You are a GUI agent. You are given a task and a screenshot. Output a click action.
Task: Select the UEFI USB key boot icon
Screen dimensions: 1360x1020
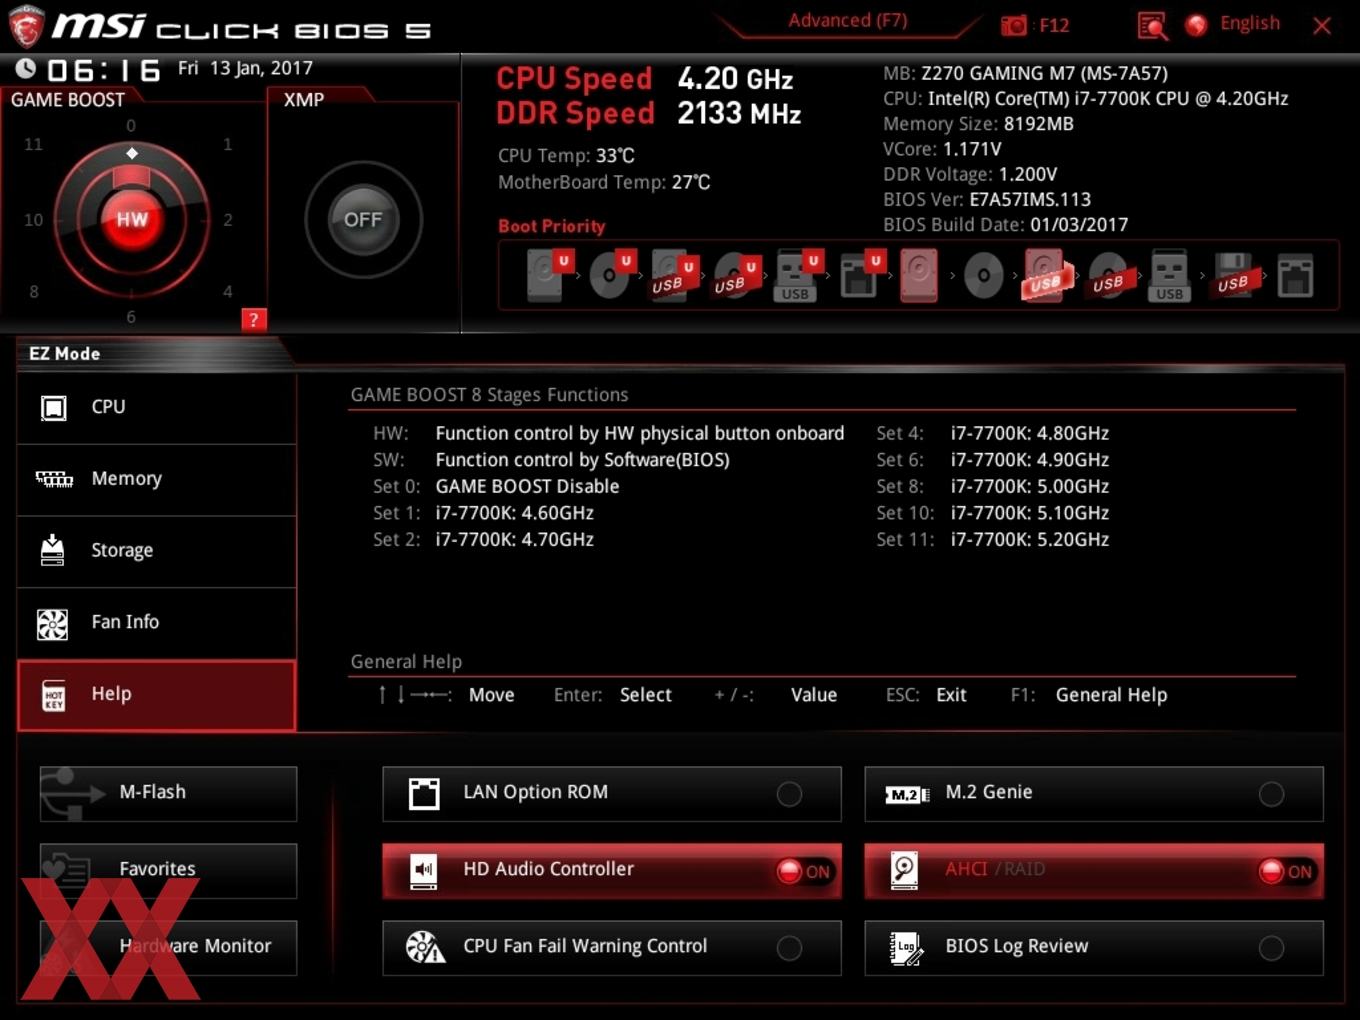coord(798,275)
